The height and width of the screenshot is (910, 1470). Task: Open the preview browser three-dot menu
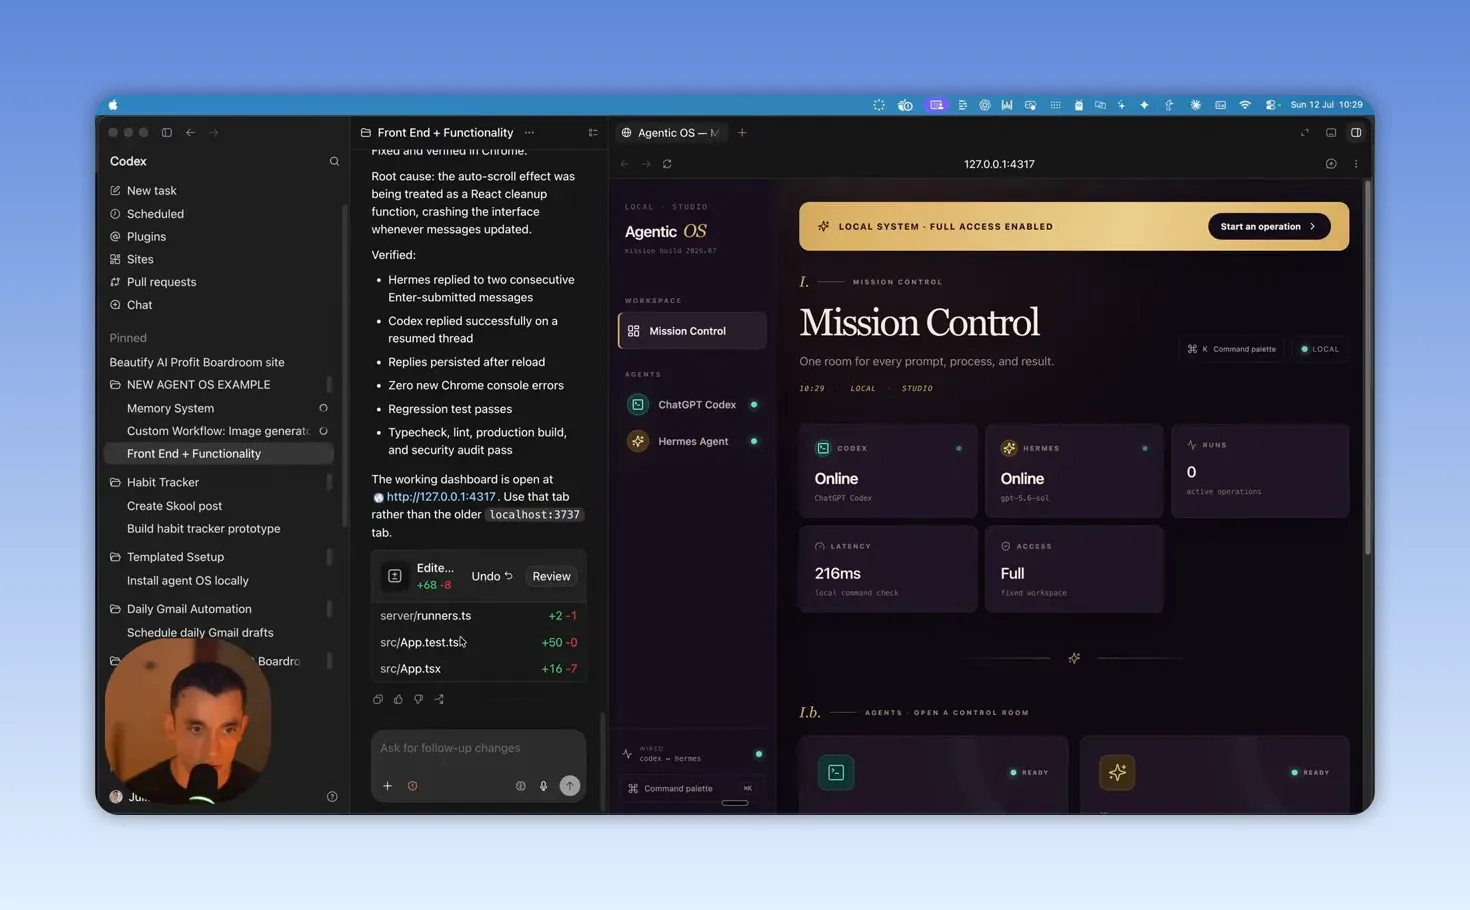coord(1356,164)
